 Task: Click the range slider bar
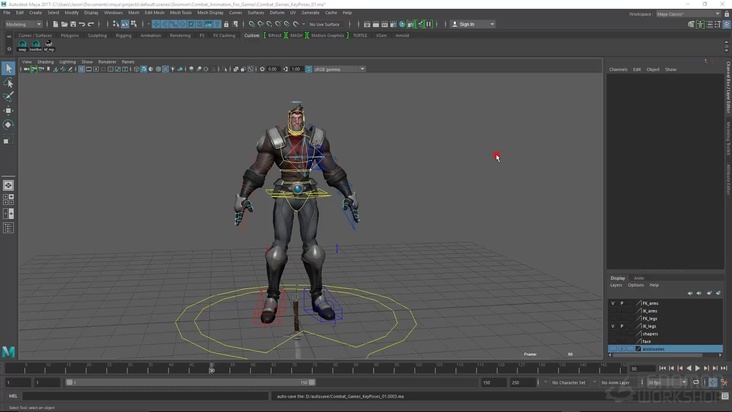[x=190, y=383]
